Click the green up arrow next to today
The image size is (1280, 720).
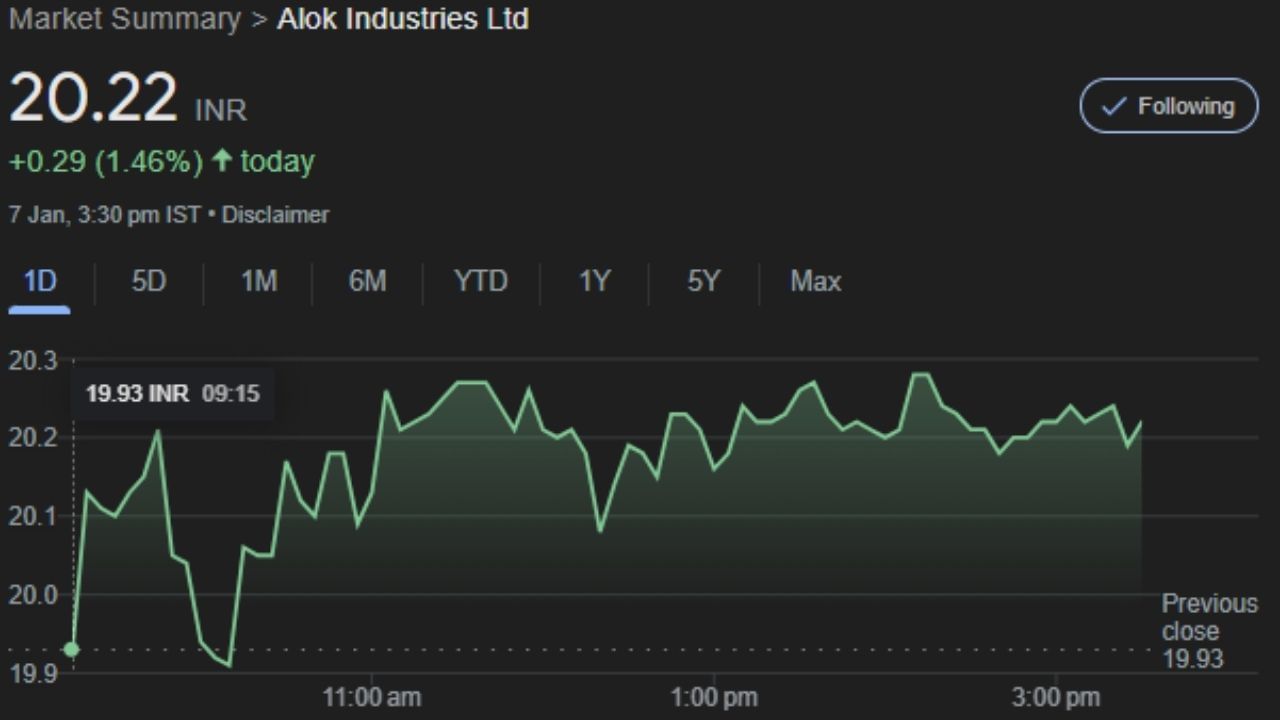(222, 161)
